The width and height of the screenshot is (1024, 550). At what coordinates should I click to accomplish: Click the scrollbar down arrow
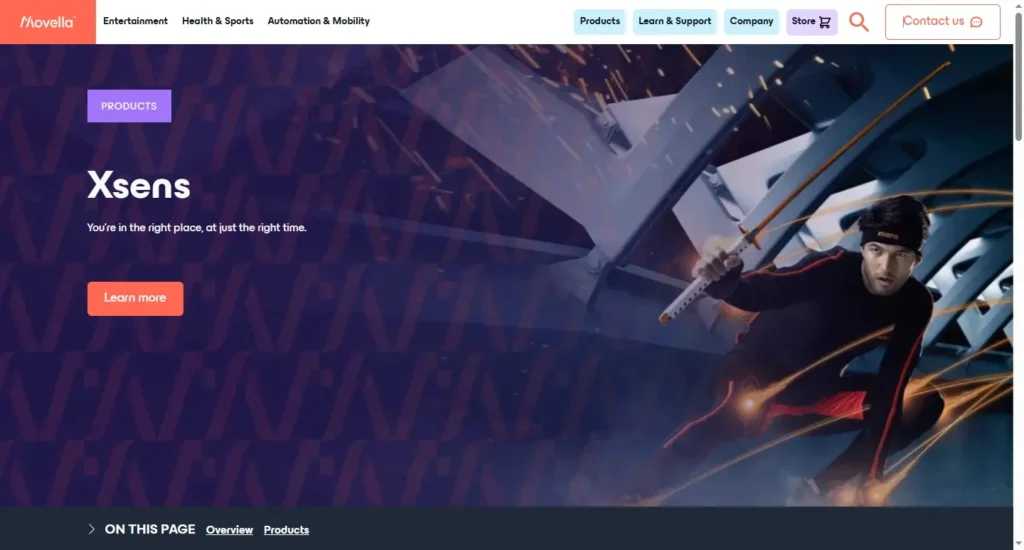pos(1018,543)
